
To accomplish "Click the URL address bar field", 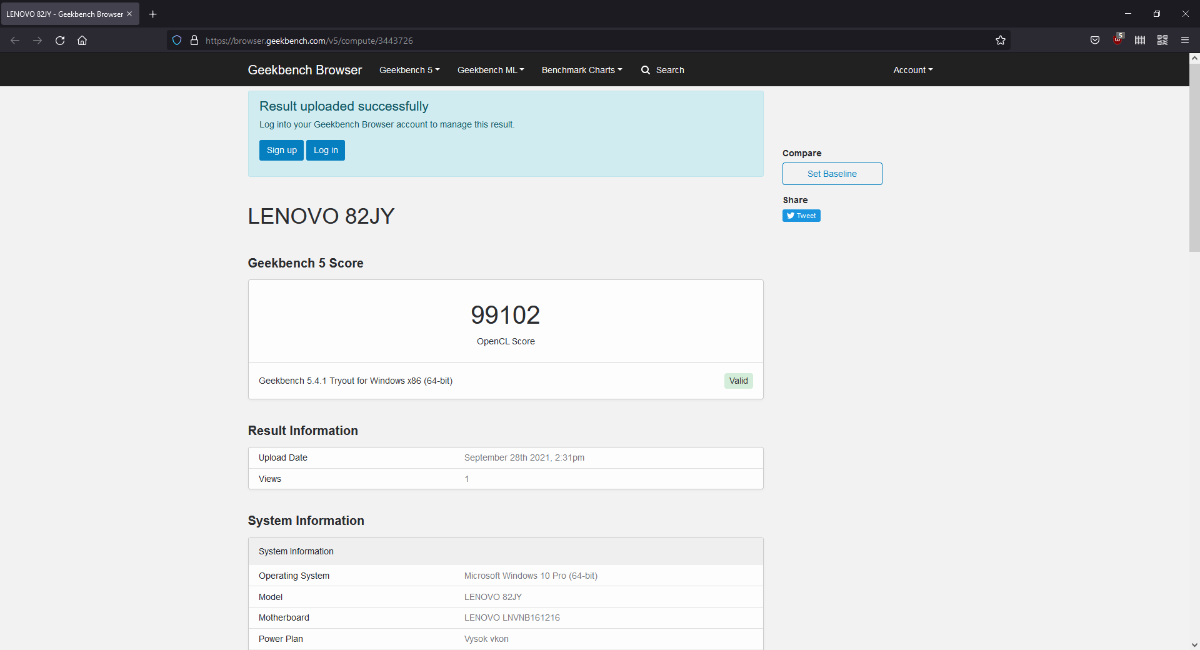I will pos(600,40).
